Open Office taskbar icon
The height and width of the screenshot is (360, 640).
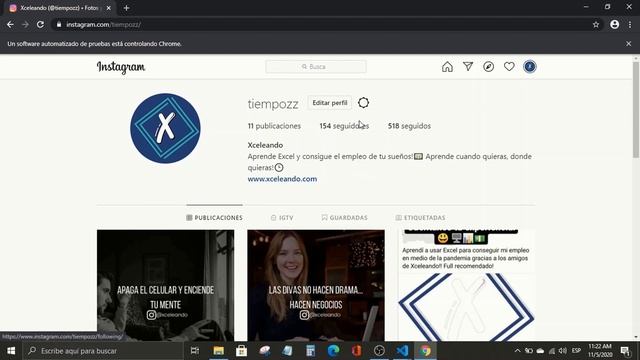click(x=356, y=351)
